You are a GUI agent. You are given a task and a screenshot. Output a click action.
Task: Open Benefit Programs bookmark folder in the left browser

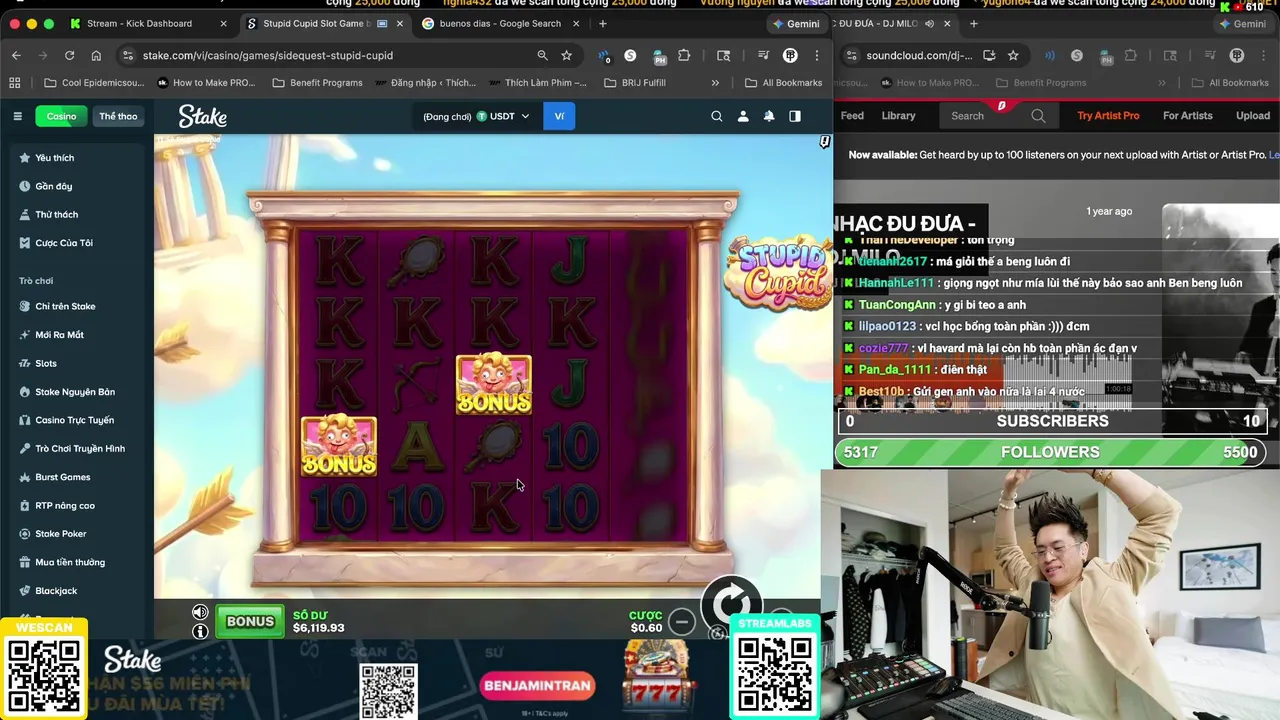(317, 83)
